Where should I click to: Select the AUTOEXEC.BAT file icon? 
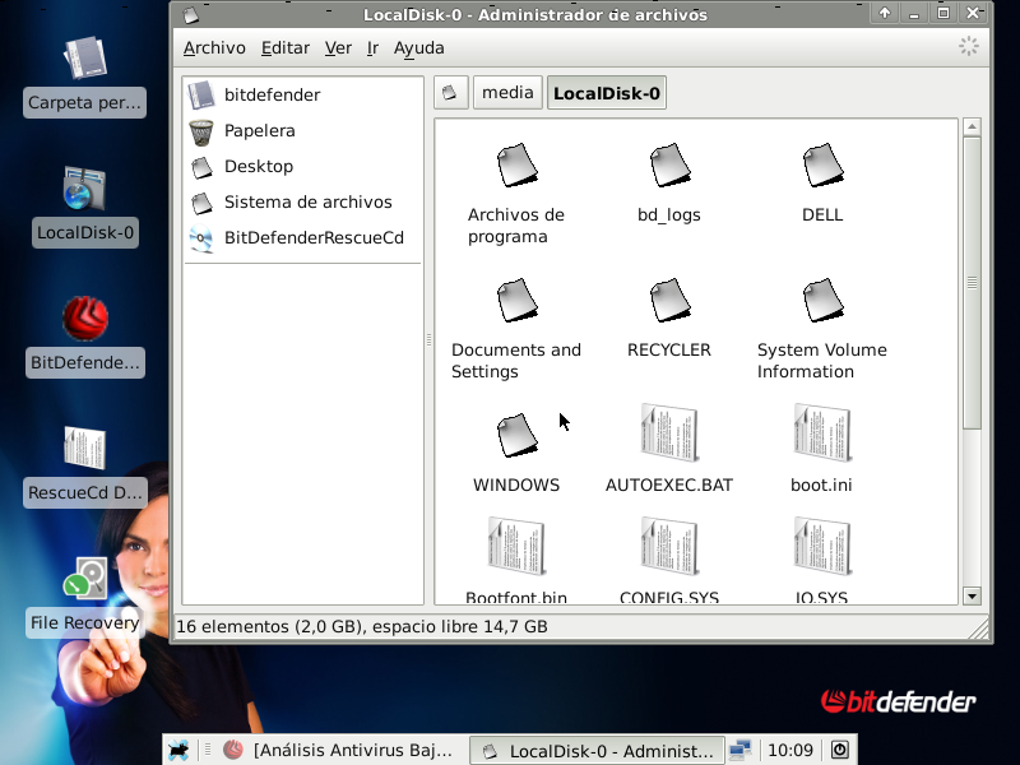669,433
